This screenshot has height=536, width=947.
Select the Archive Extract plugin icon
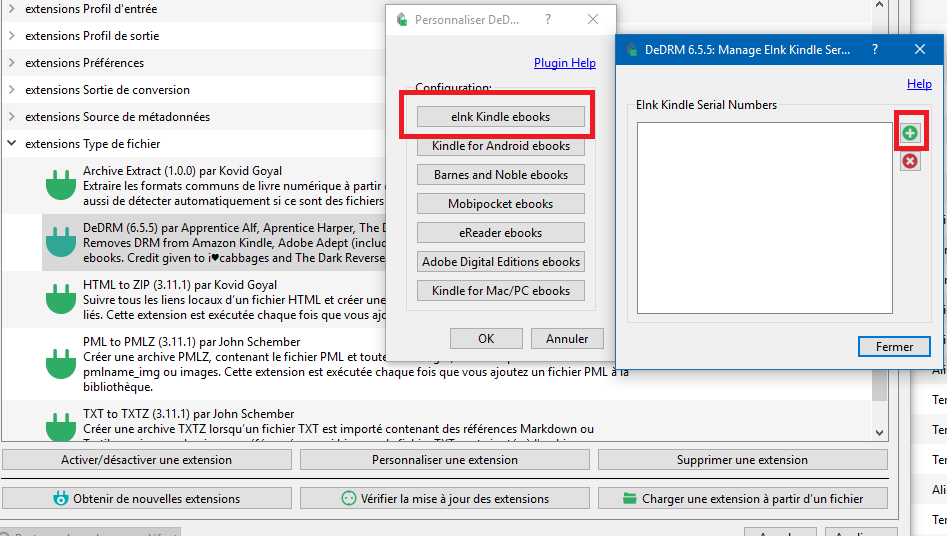tap(61, 185)
